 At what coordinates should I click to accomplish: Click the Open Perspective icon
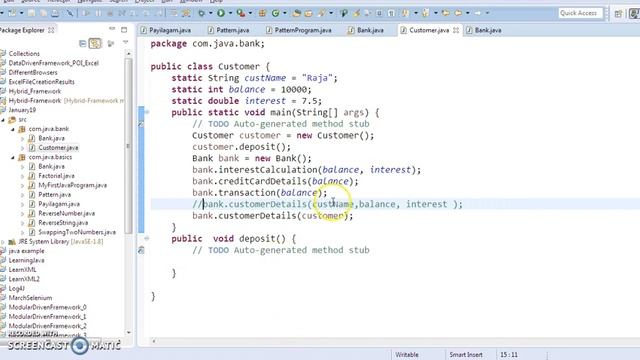click(618, 14)
